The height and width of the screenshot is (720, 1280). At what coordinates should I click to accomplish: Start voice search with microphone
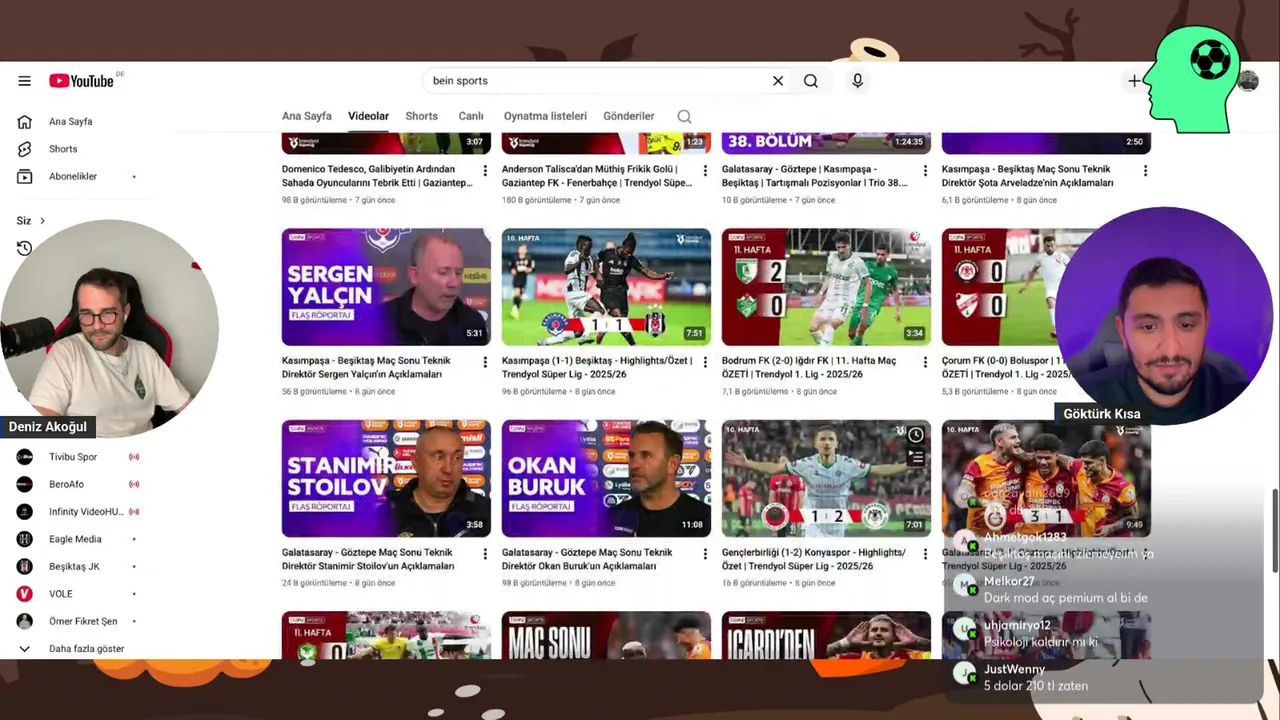857,81
